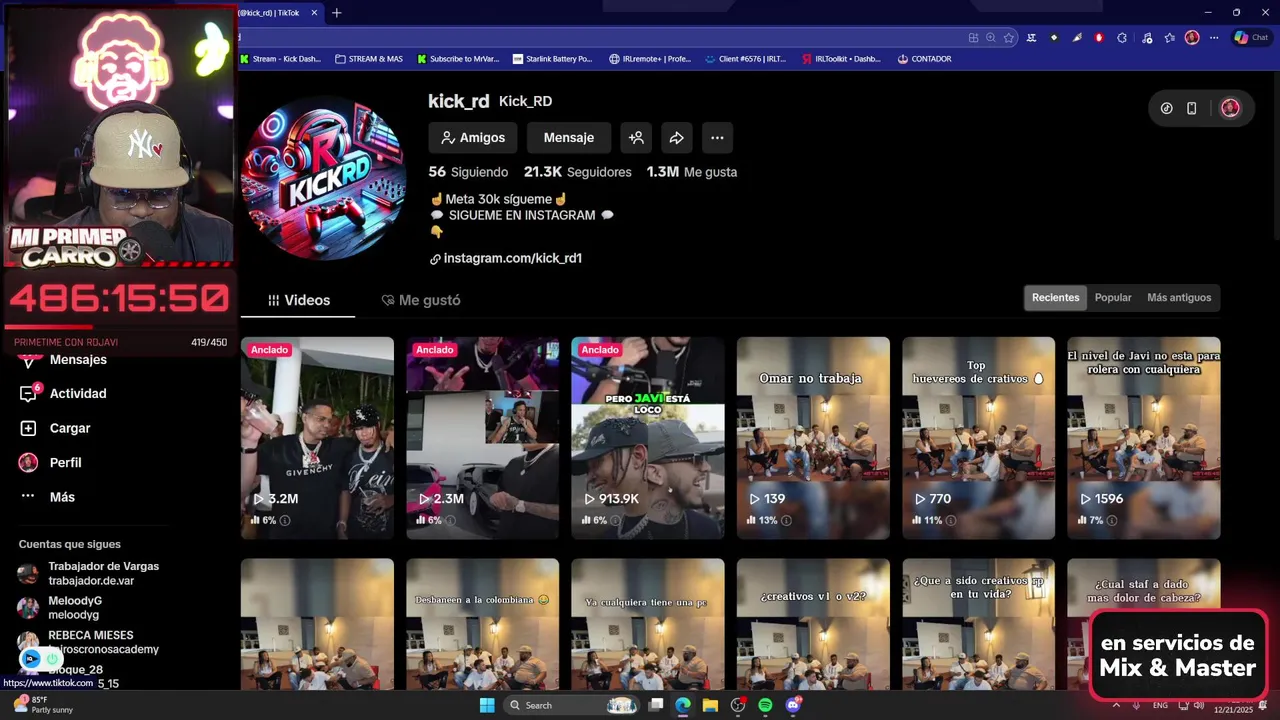Open REBECA MIESES followed account
The width and height of the screenshot is (1280, 720).
click(x=89, y=642)
